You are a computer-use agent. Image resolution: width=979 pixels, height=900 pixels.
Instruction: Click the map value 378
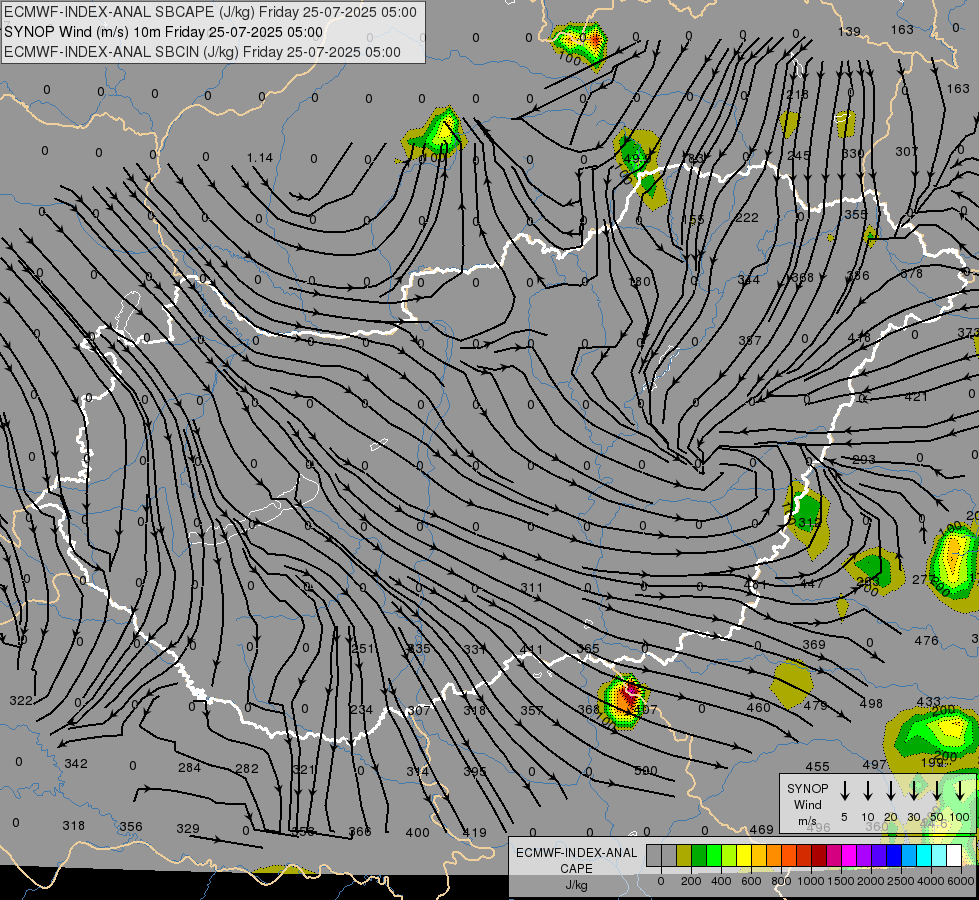(912, 273)
